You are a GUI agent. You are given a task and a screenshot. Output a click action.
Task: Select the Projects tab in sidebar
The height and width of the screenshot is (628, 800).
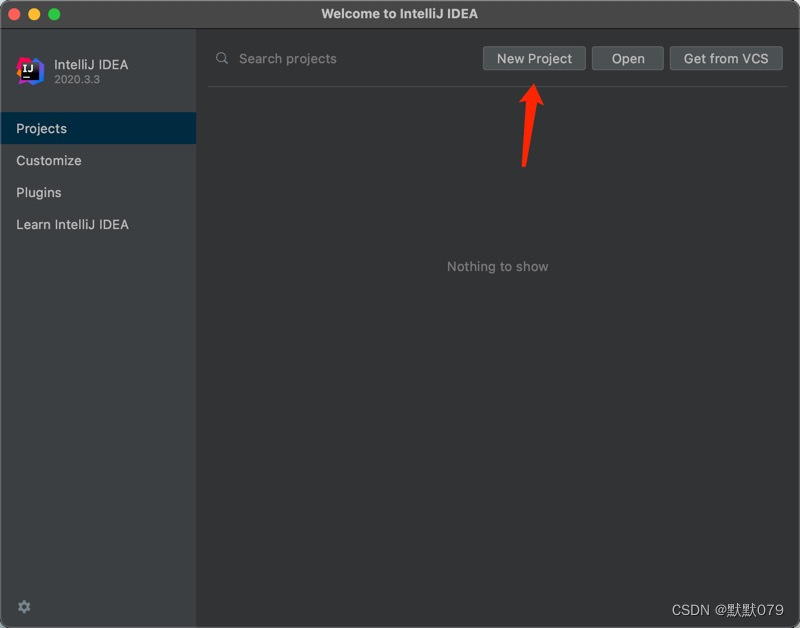98,128
